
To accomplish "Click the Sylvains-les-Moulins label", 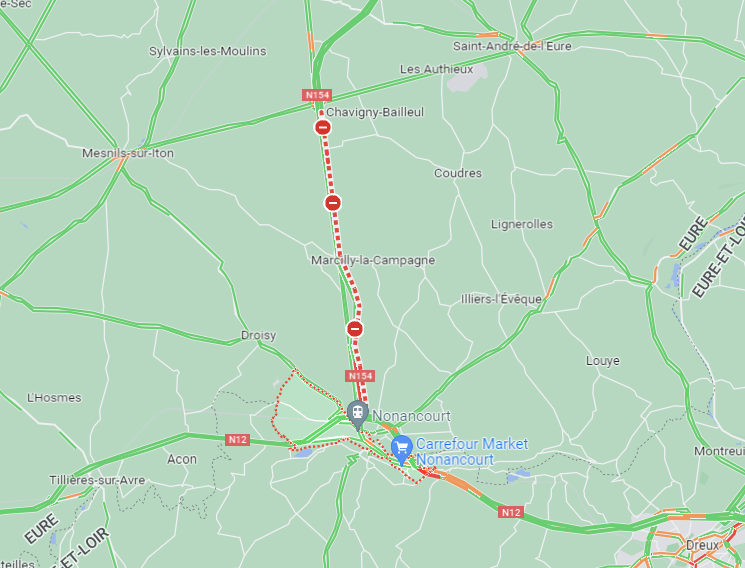I will [x=208, y=51].
